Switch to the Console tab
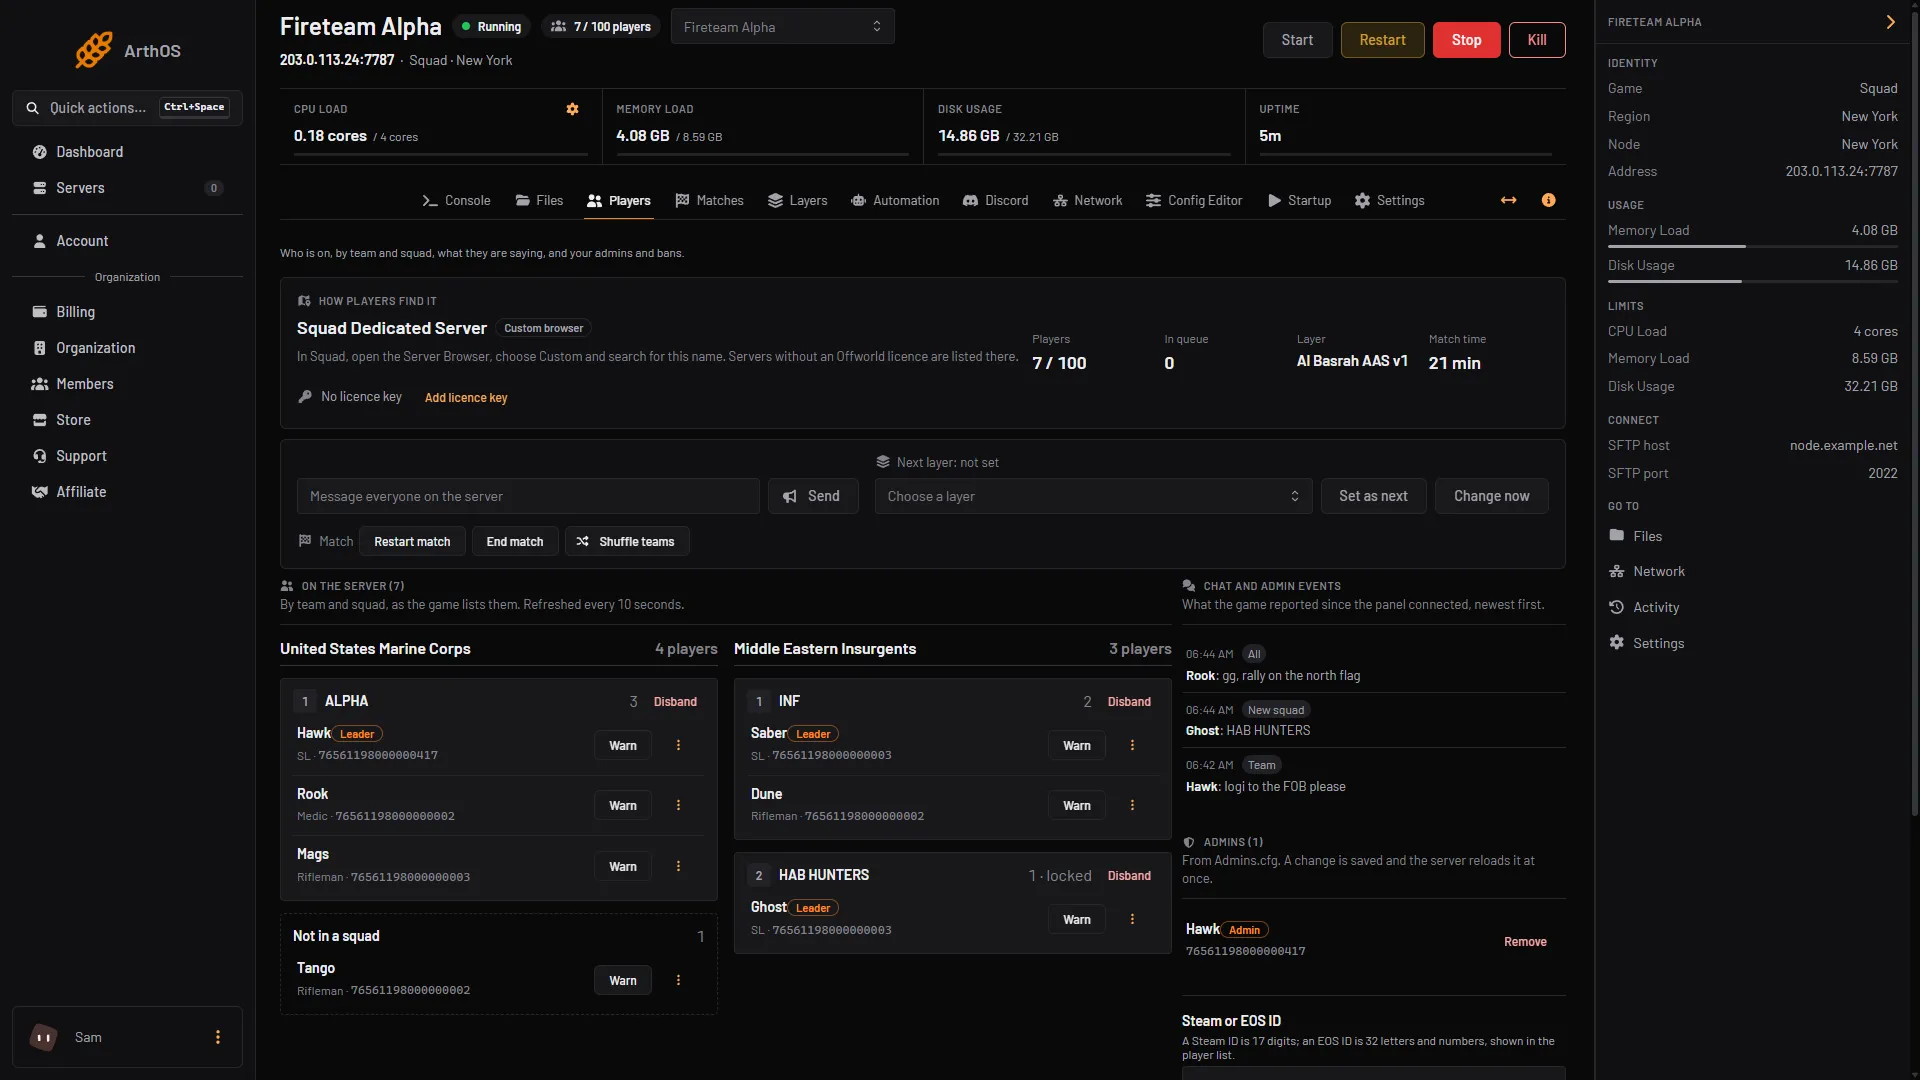This screenshot has width=1920, height=1080. pos(456,201)
